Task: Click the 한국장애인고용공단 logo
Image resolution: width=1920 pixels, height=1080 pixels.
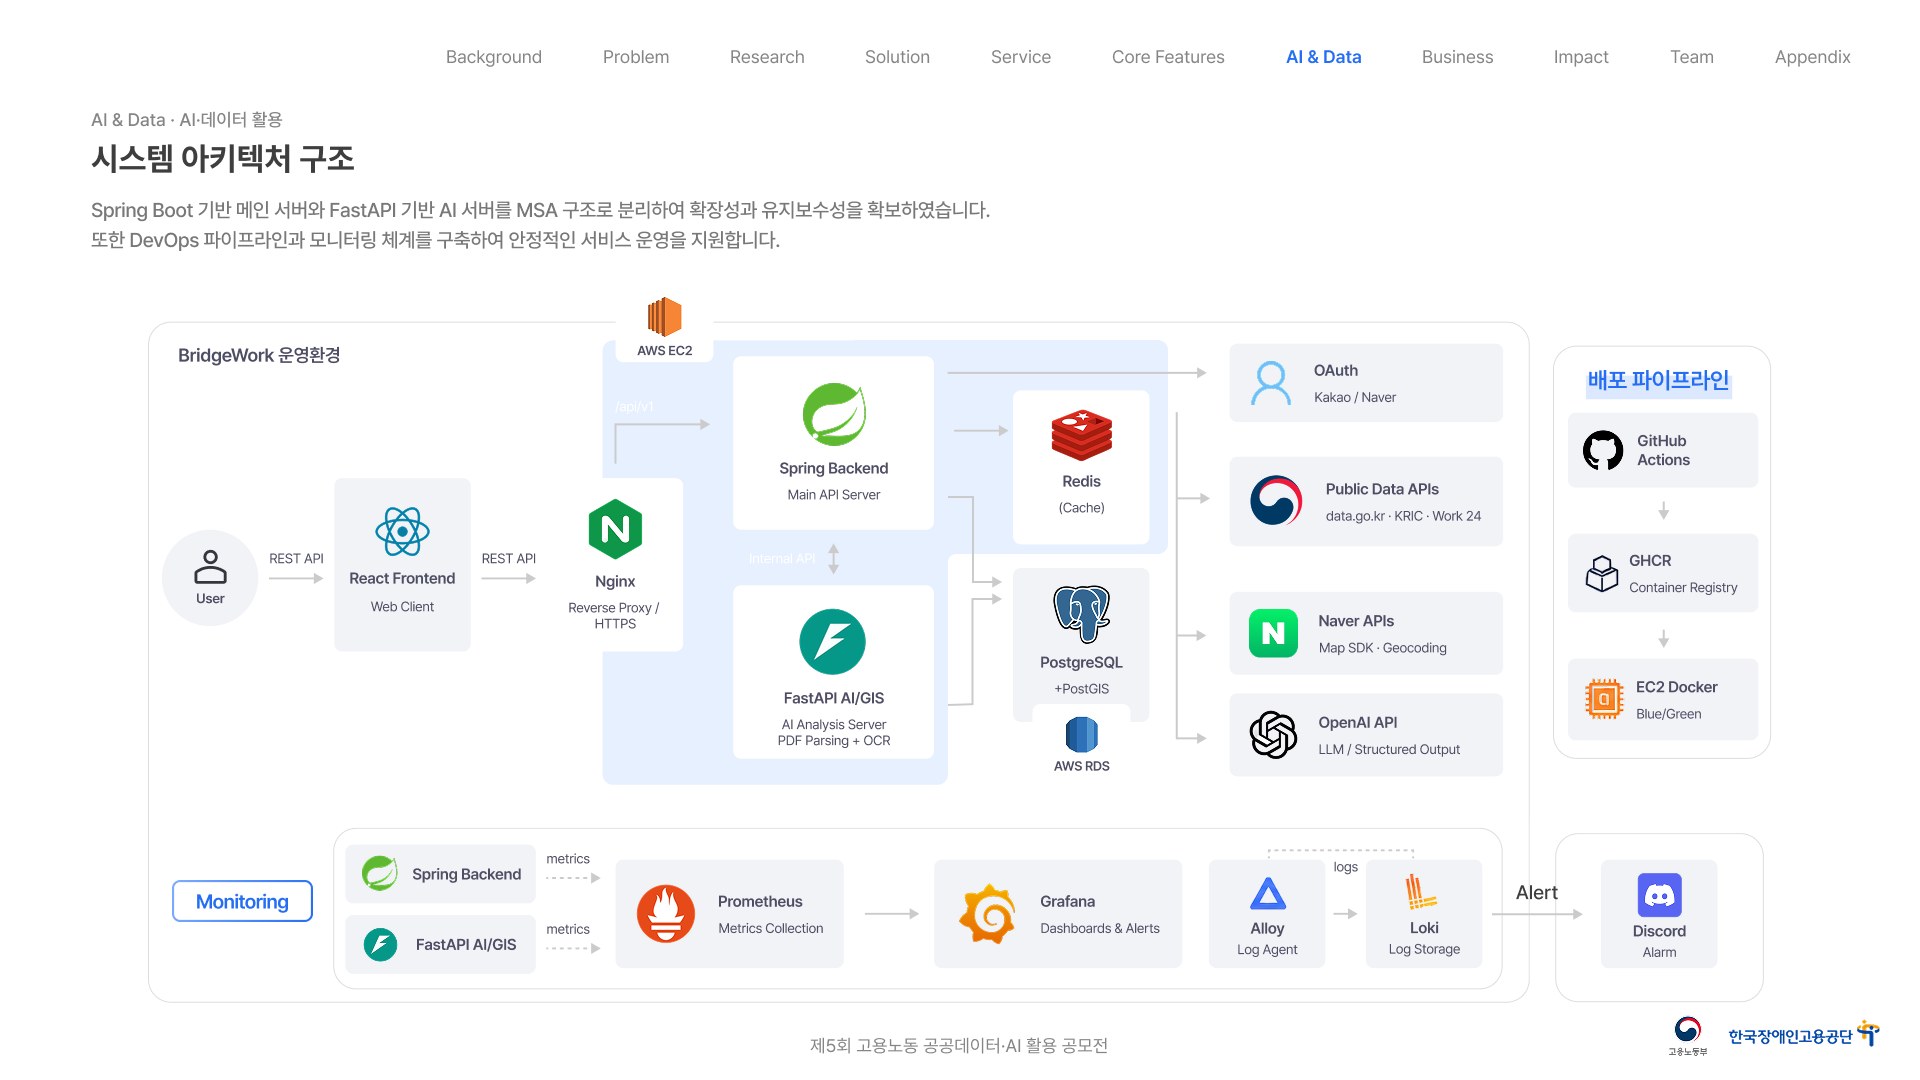Action: [1804, 1035]
